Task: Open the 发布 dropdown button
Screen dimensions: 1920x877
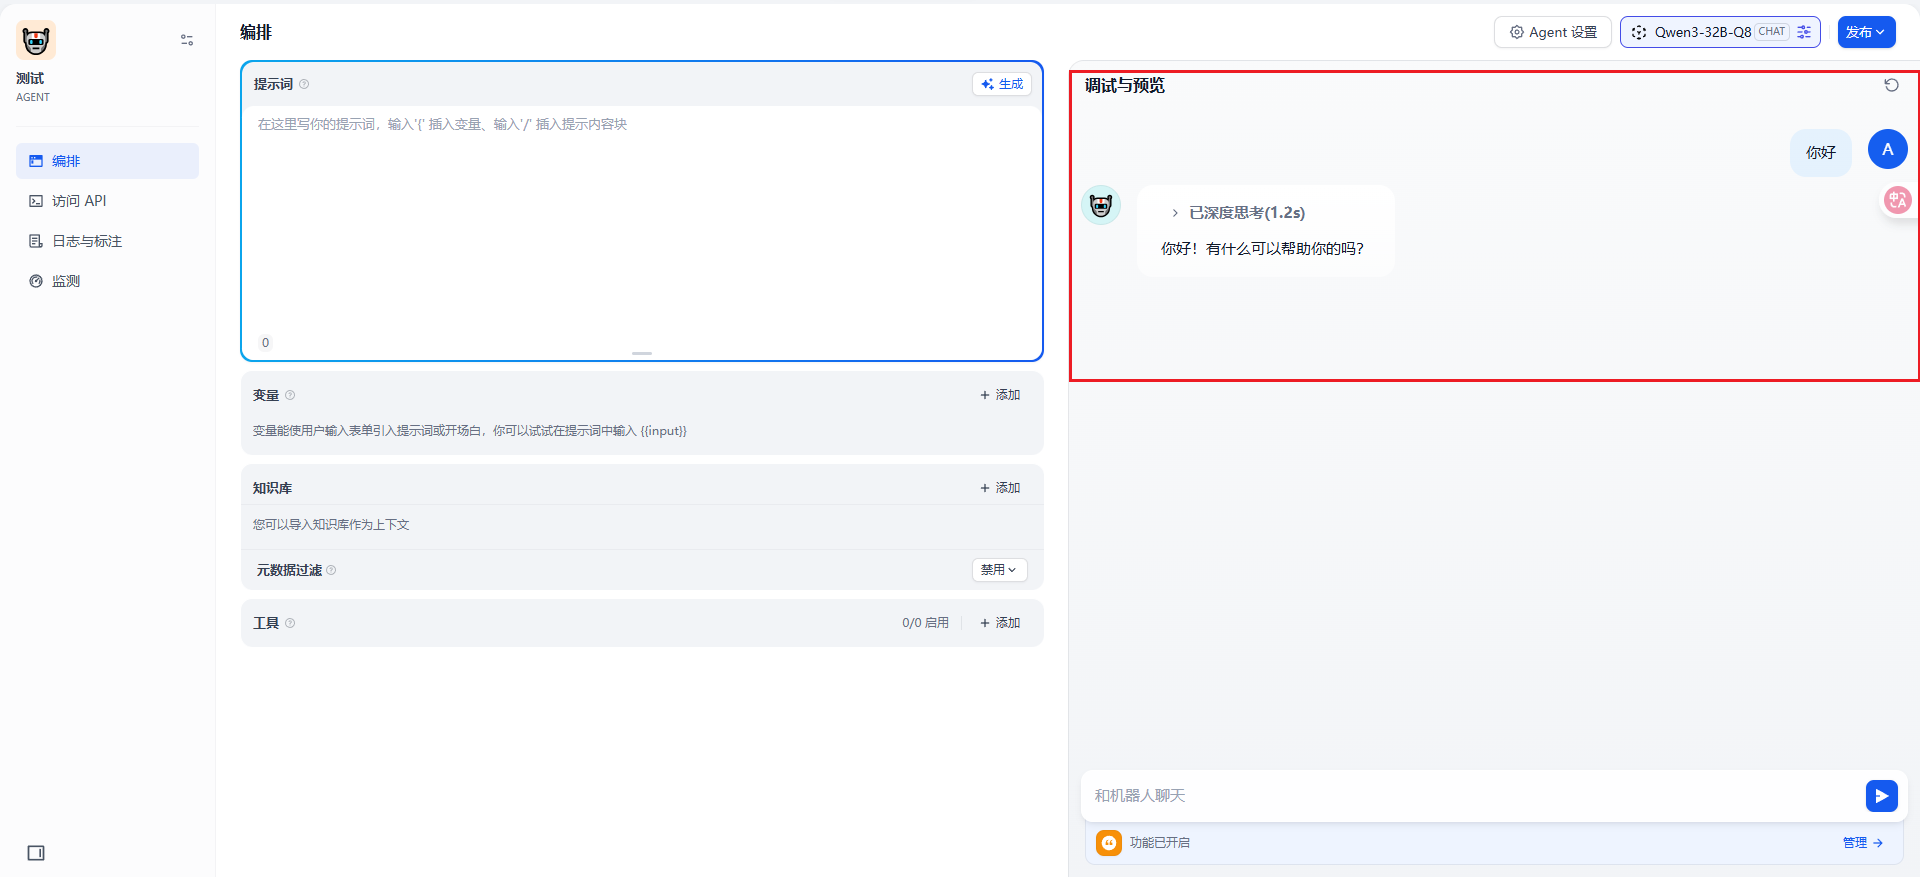Action: [x=1866, y=32]
